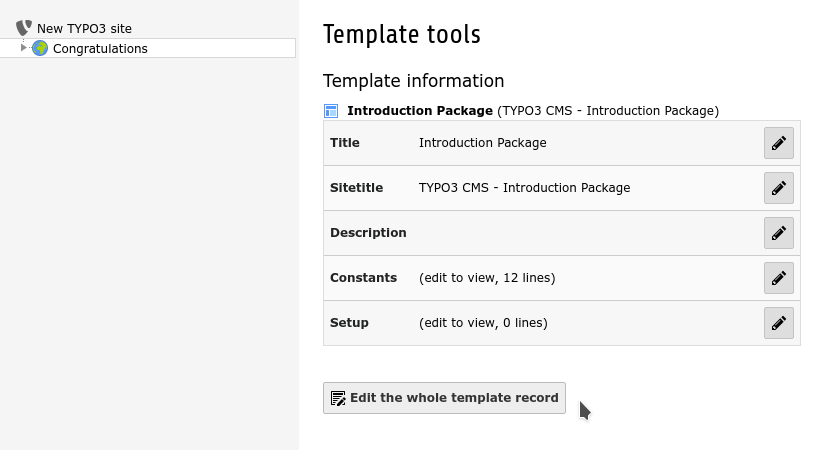Edit Setup with the pencil button
The image size is (819, 450).
(x=778, y=323)
